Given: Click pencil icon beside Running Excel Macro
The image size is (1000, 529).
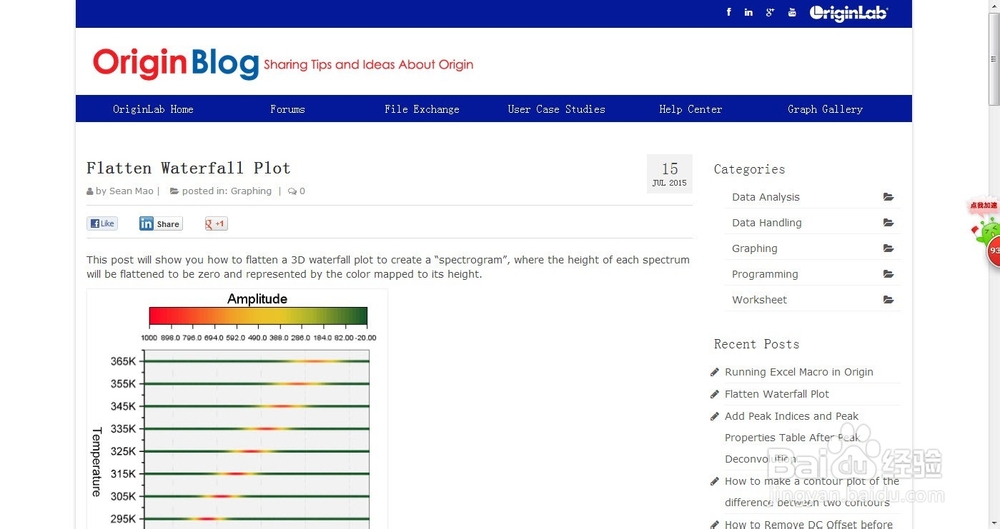Looking at the screenshot, I should coord(714,372).
